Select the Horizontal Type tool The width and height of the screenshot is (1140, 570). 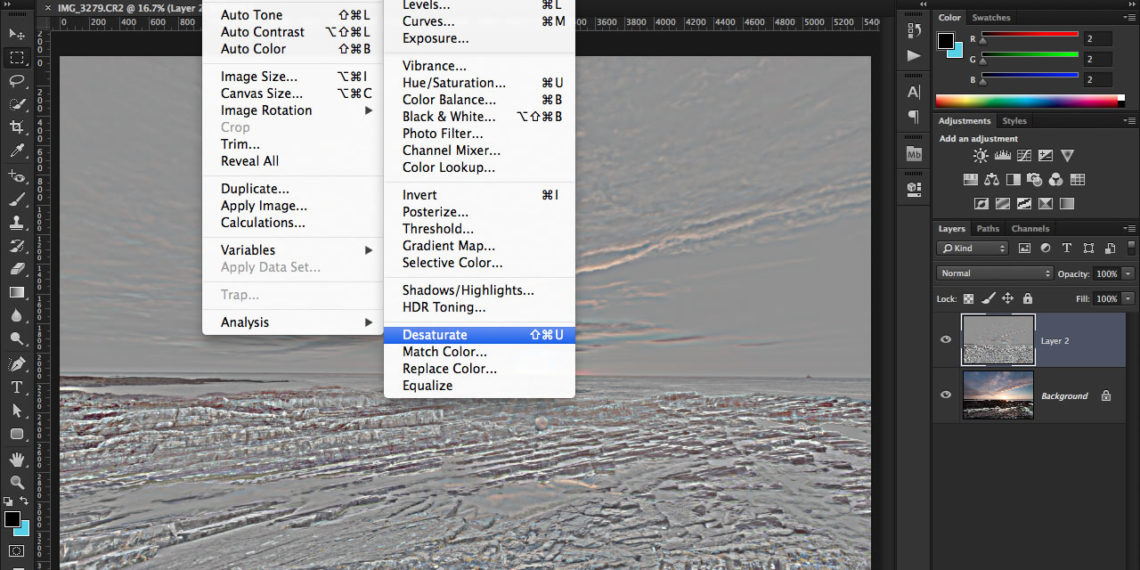(17, 387)
